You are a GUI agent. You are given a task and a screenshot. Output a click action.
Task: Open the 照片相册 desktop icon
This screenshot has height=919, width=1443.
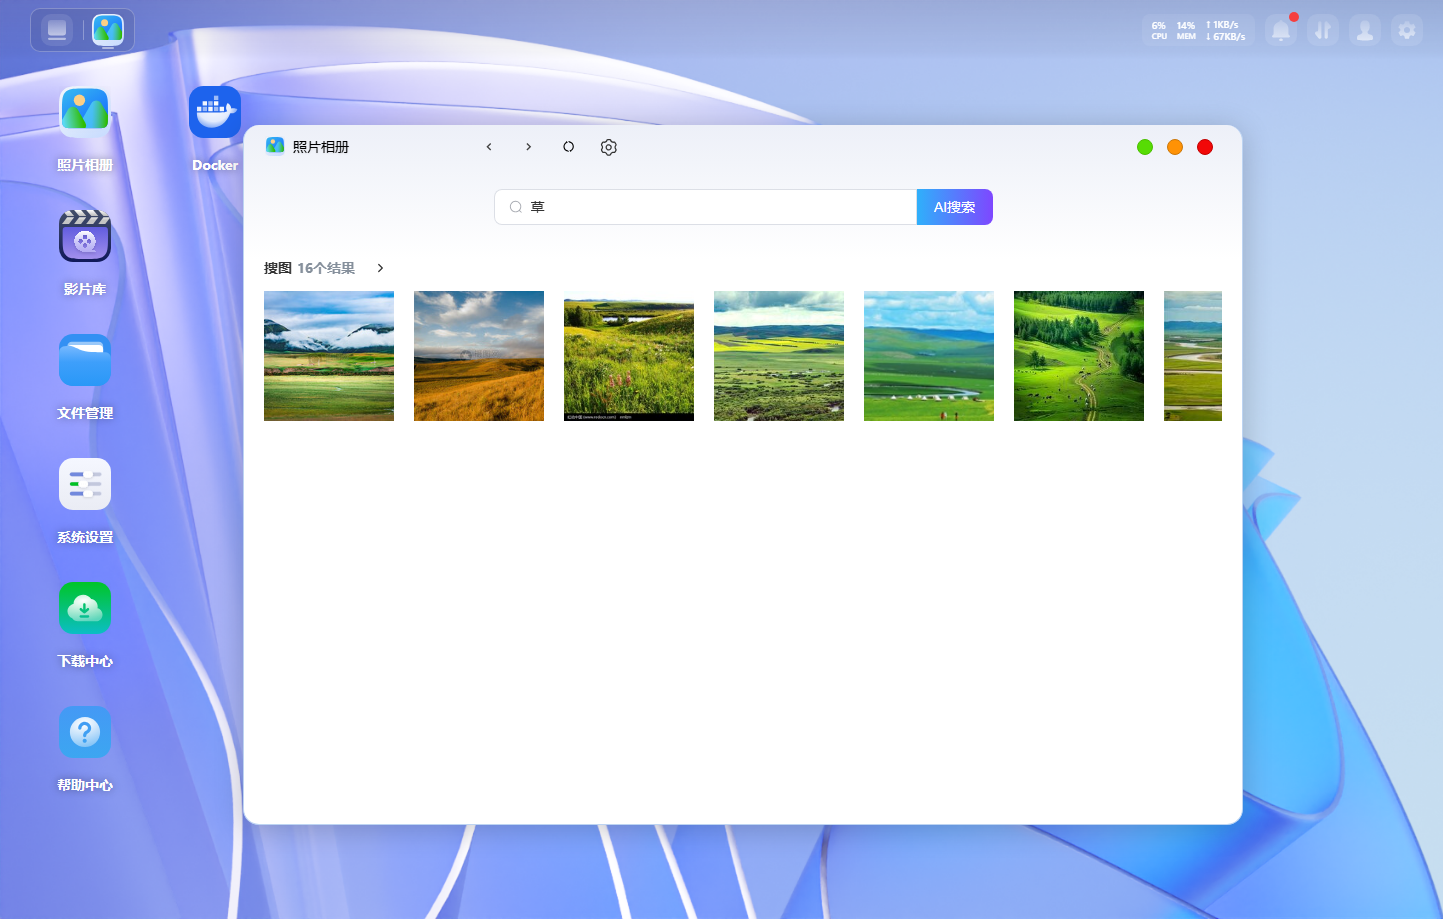coord(85,112)
